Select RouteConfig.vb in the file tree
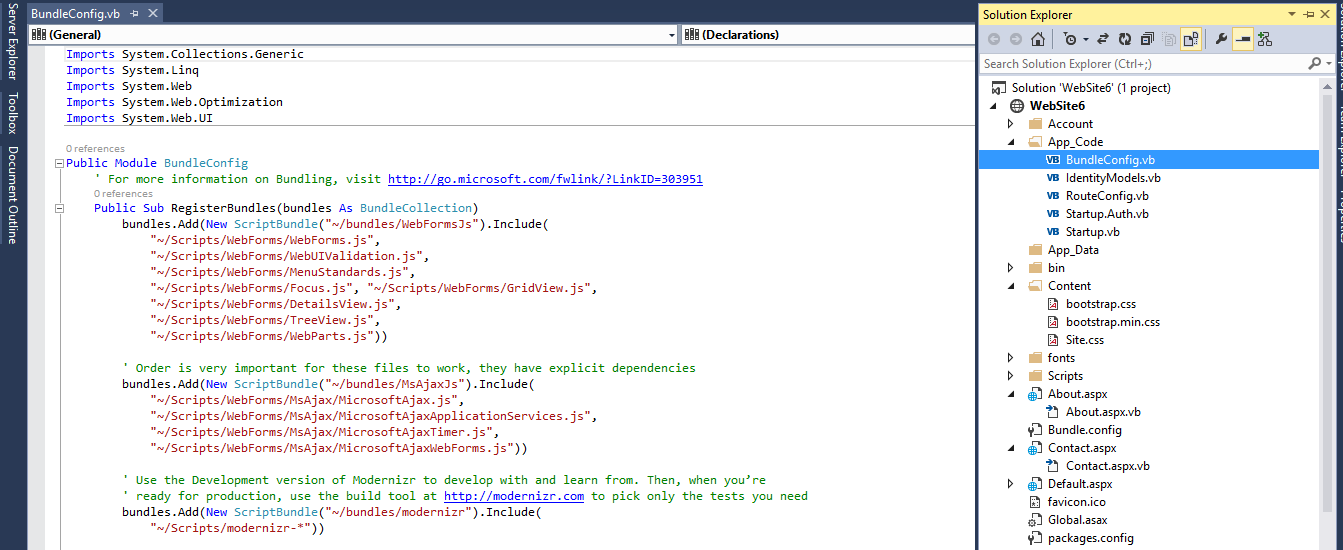This screenshot has height=550, width=1343. click(x=1106, y=196)
